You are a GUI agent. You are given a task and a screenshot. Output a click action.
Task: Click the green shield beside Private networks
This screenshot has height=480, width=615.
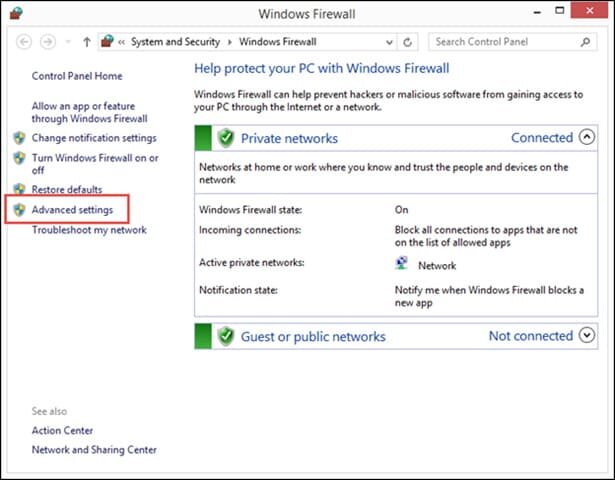[x=227, y=138]
